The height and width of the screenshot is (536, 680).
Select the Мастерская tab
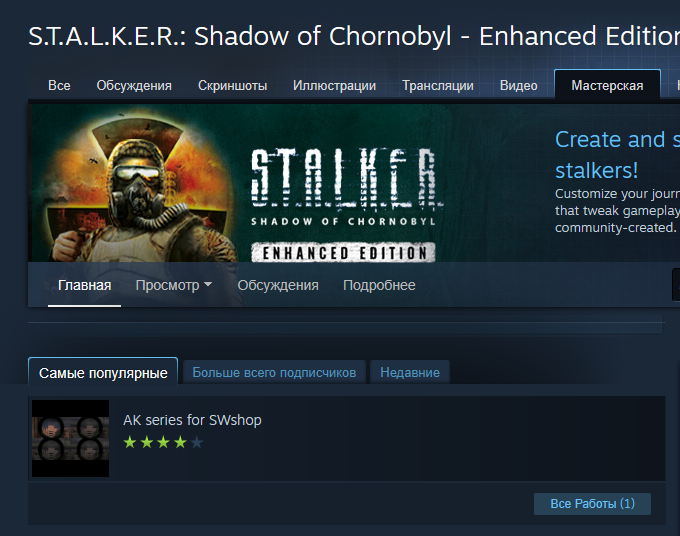(x=607, y=85)
